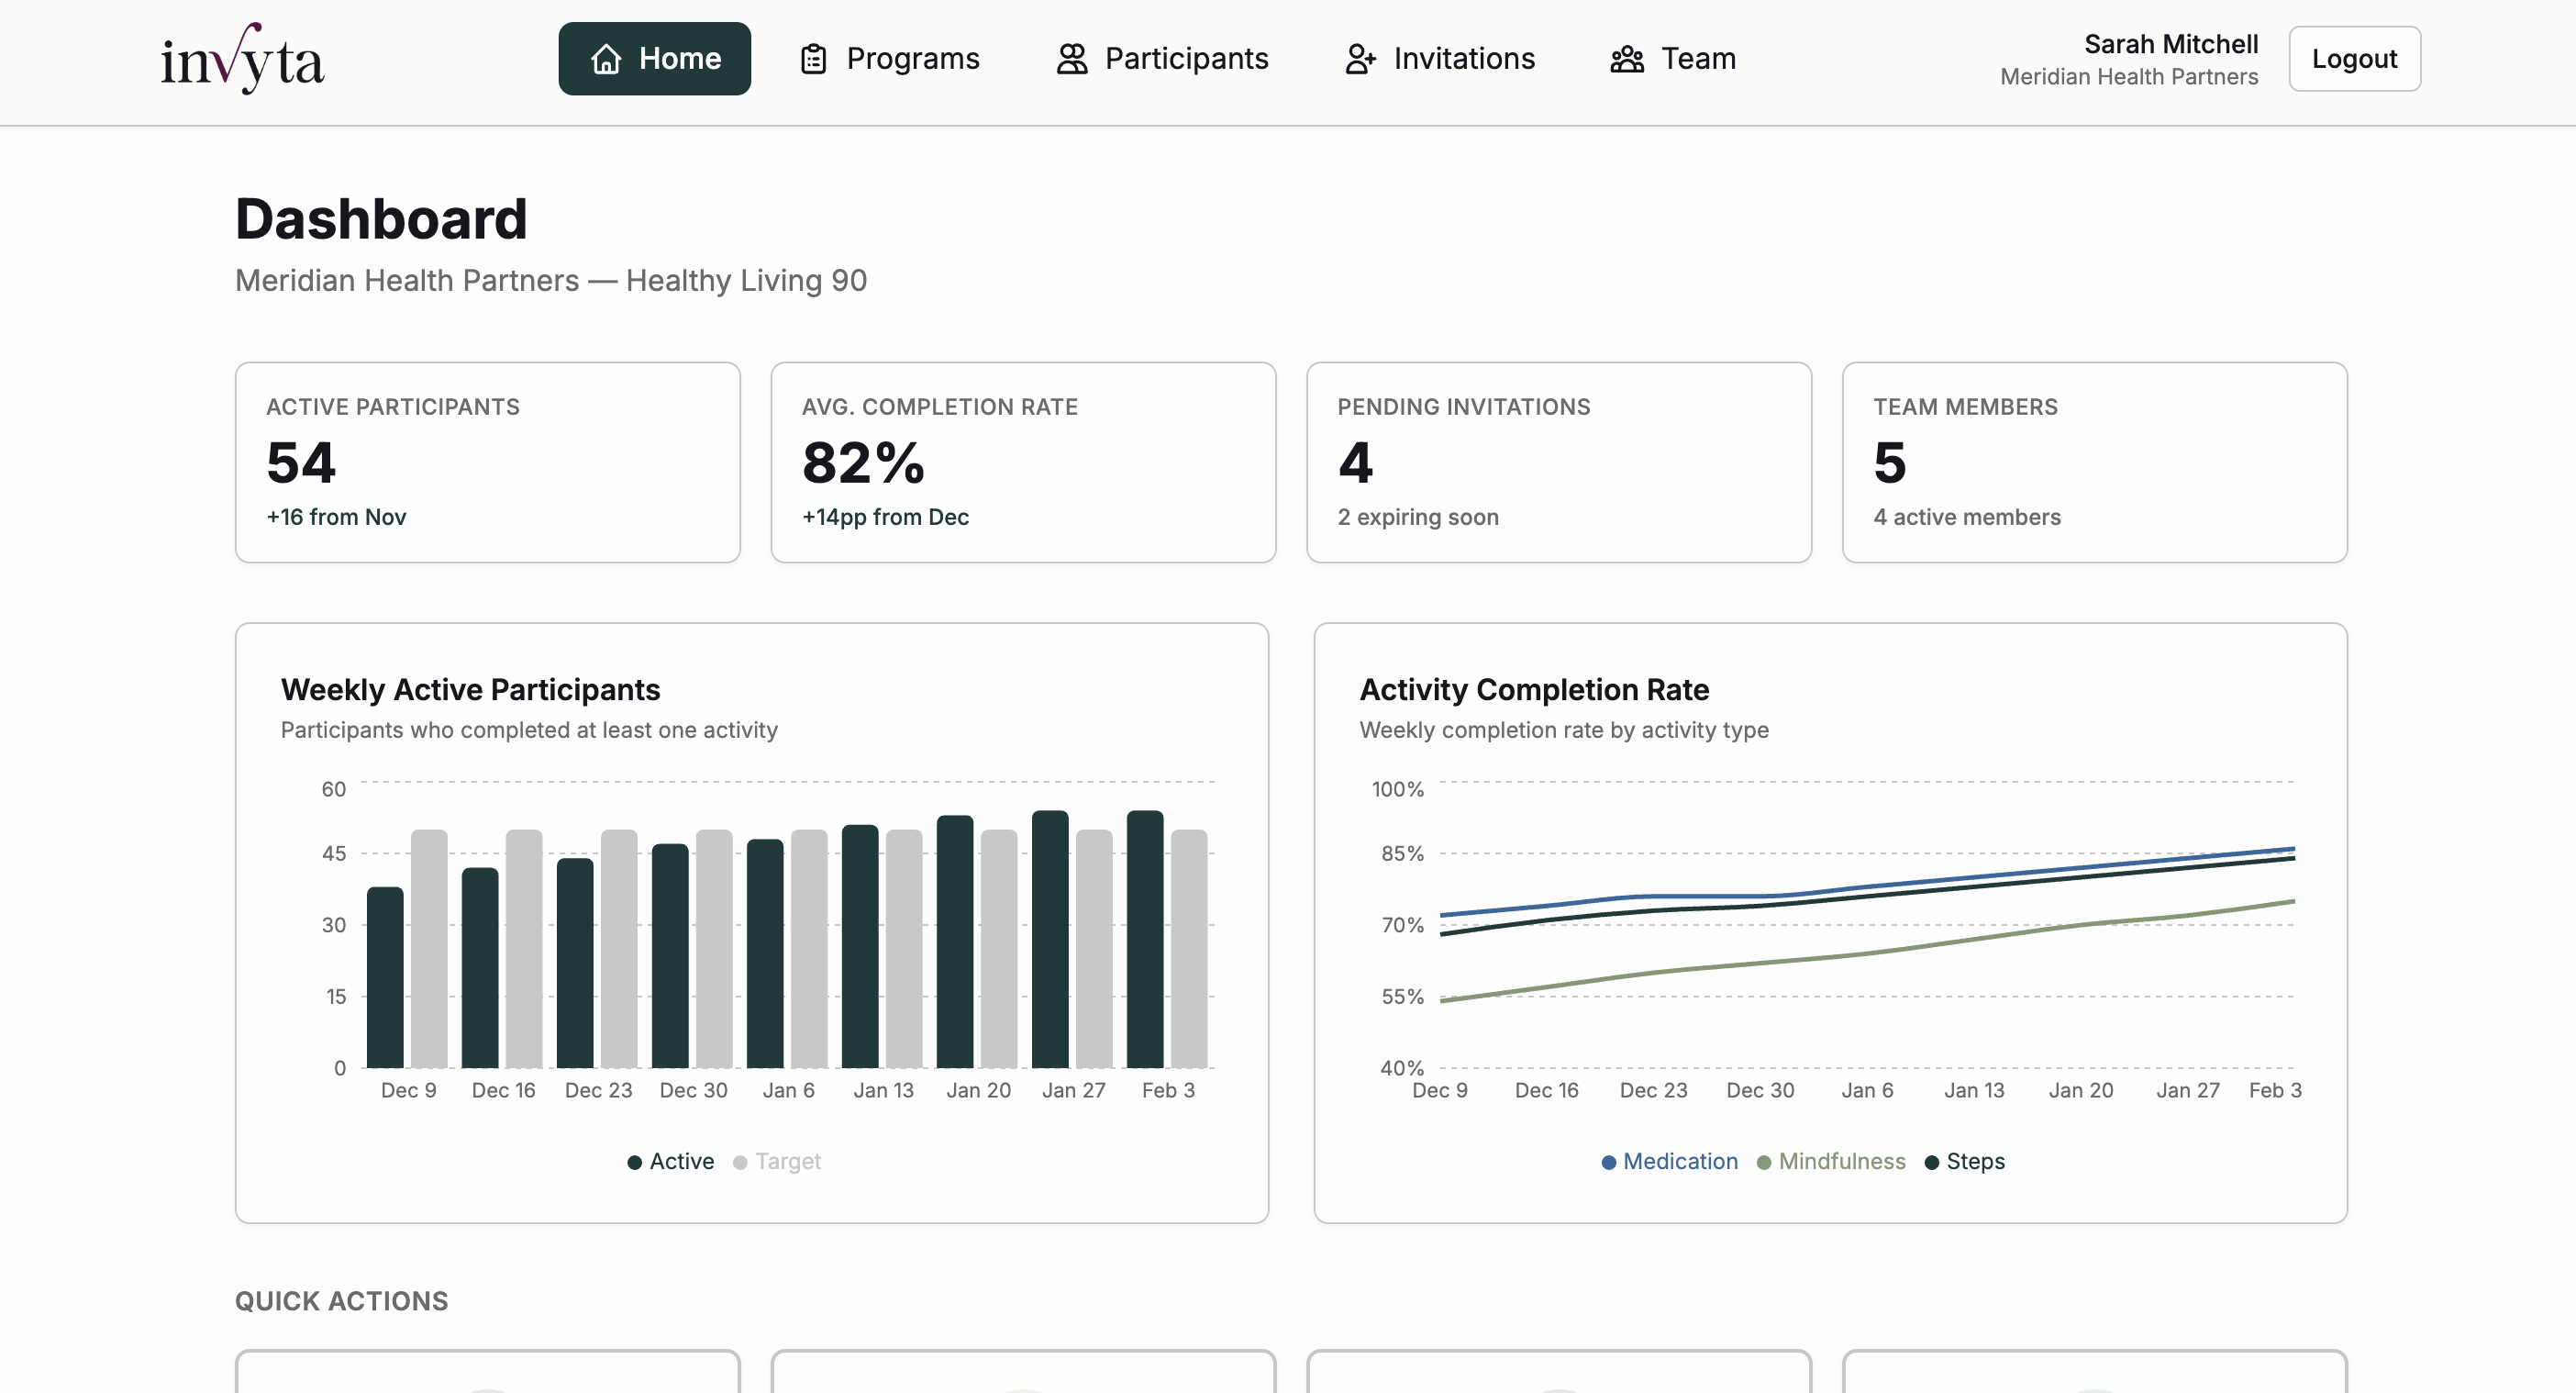This screenshot has width=2576, height=1393.
Task: Click 'Meridian Health Partners — Healthy Living 90' subtitle
Action: click(551, 280)
